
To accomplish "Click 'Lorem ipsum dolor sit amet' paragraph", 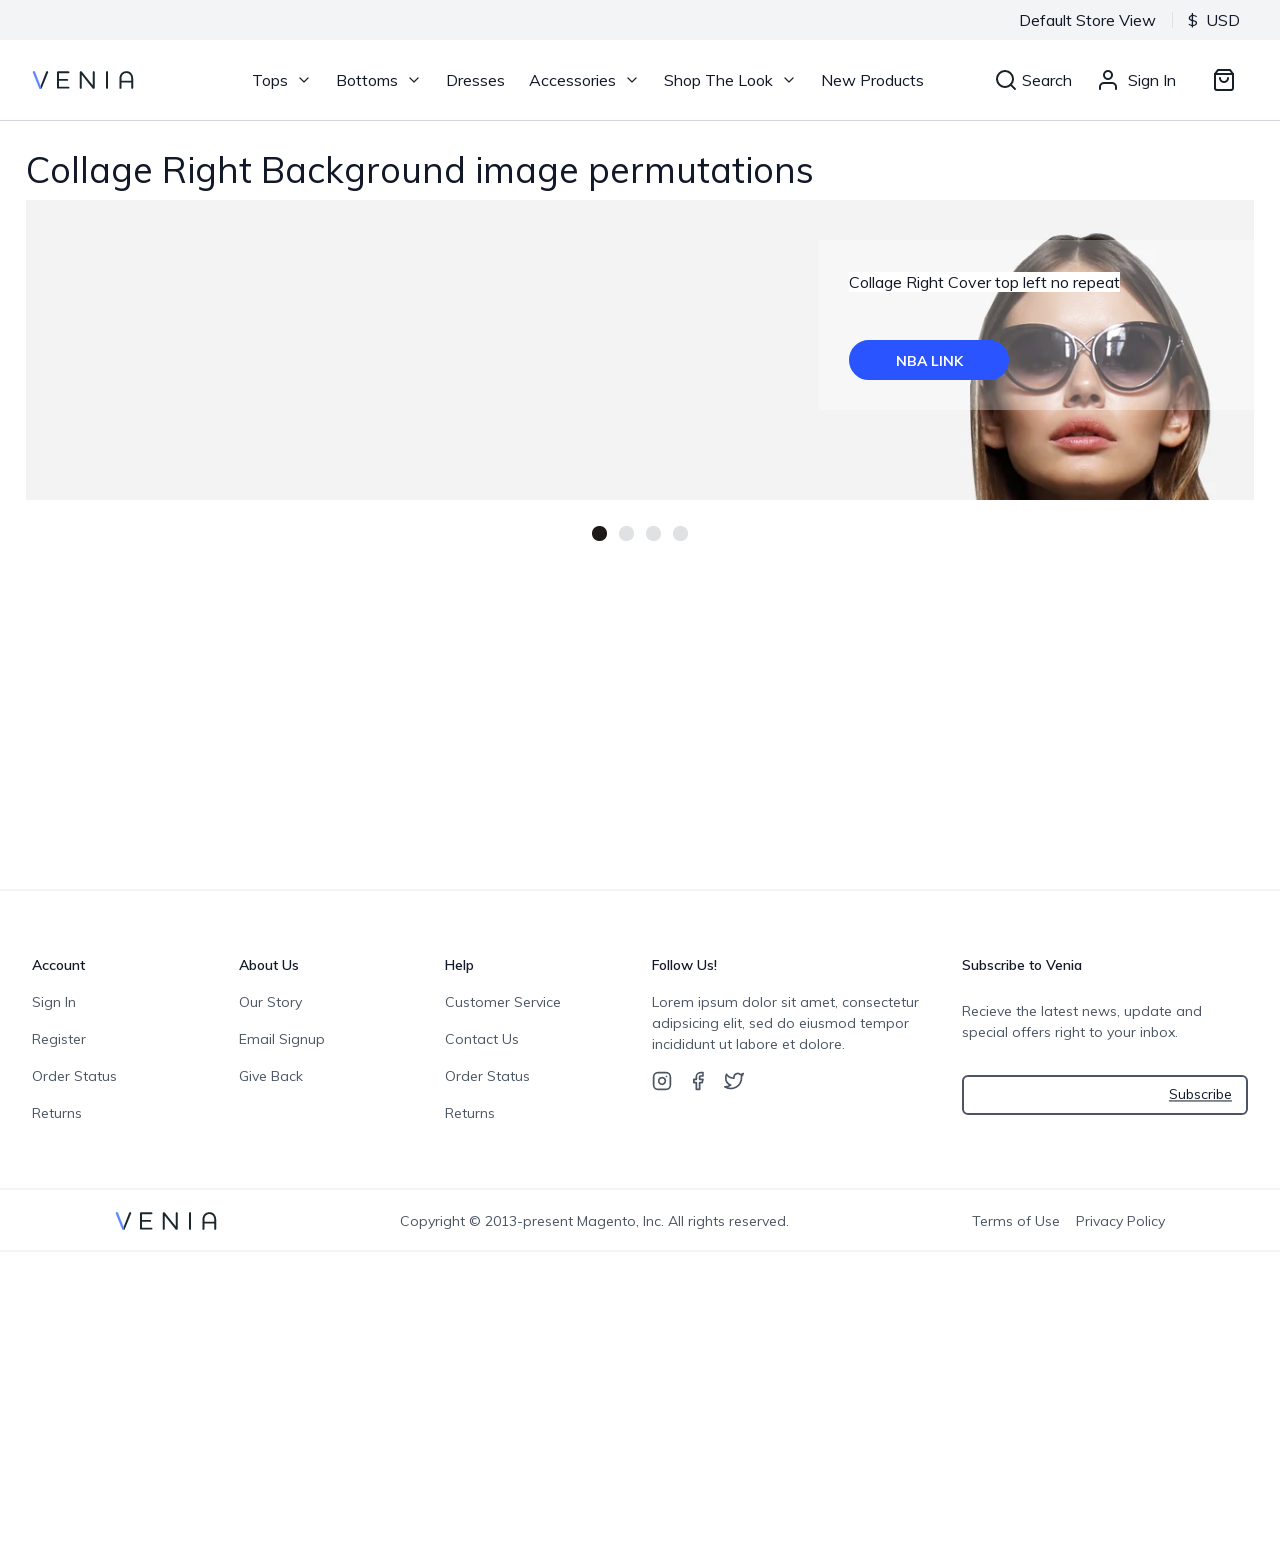I will pyautogui.click(x=785, y=1023).
